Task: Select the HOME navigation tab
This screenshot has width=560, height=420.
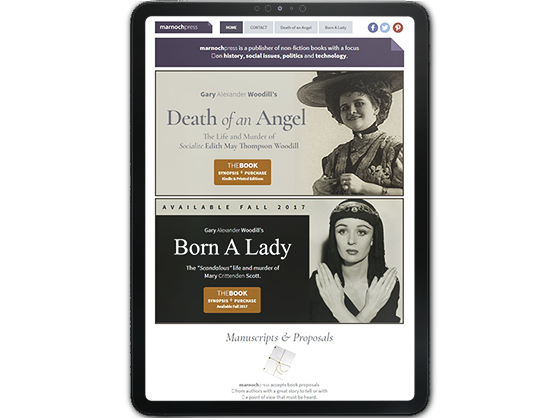Action: coord(231,28)
